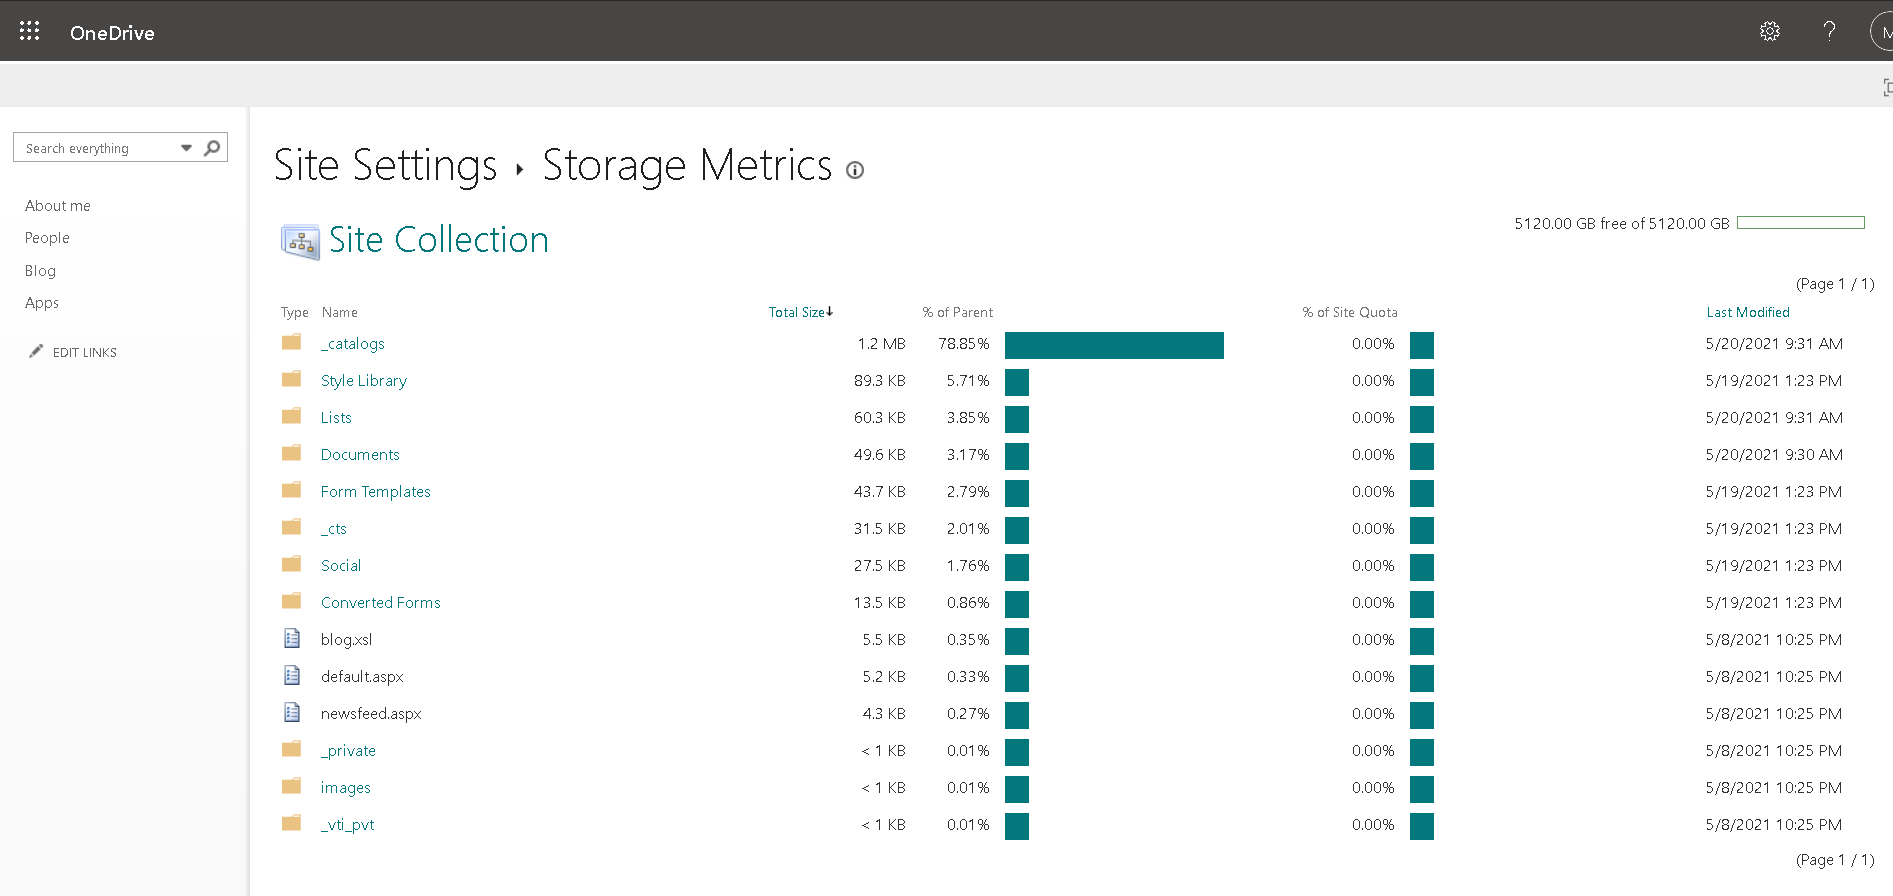Open the app launcher waffle icon
This screenshot has width=1893, height=896.
click(30, 31)
